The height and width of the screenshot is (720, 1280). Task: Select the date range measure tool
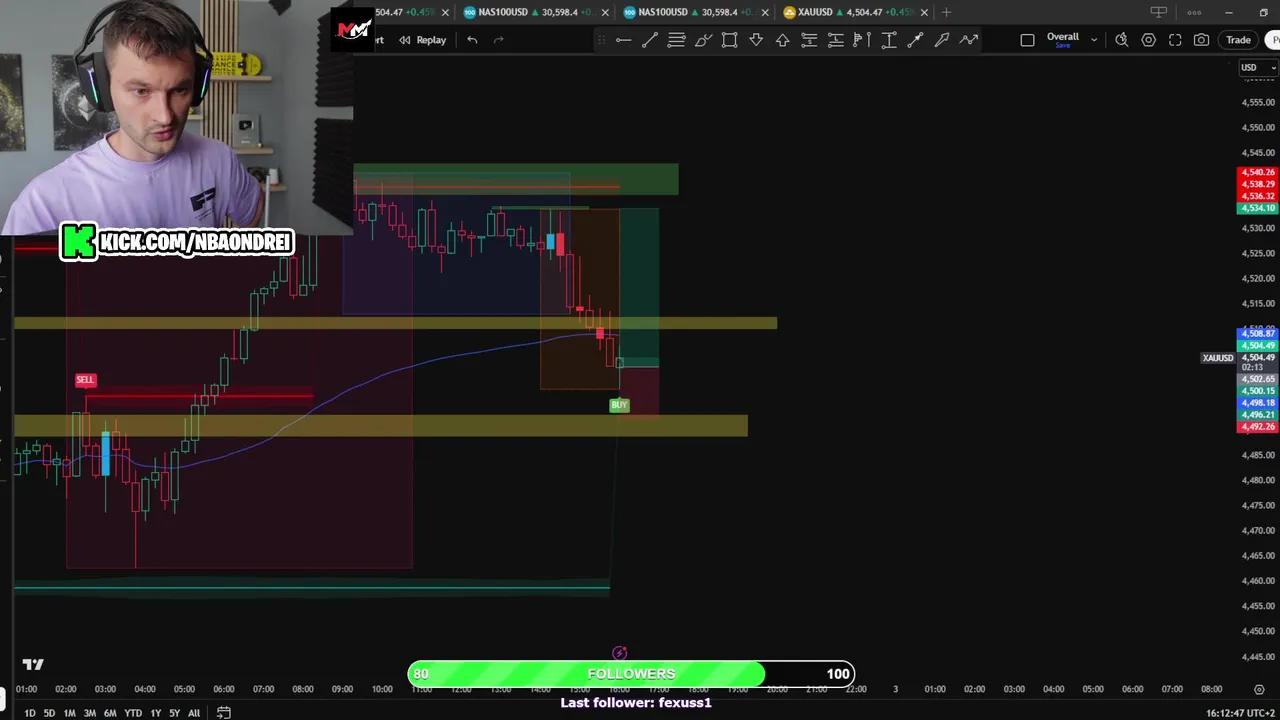(862, 40)
